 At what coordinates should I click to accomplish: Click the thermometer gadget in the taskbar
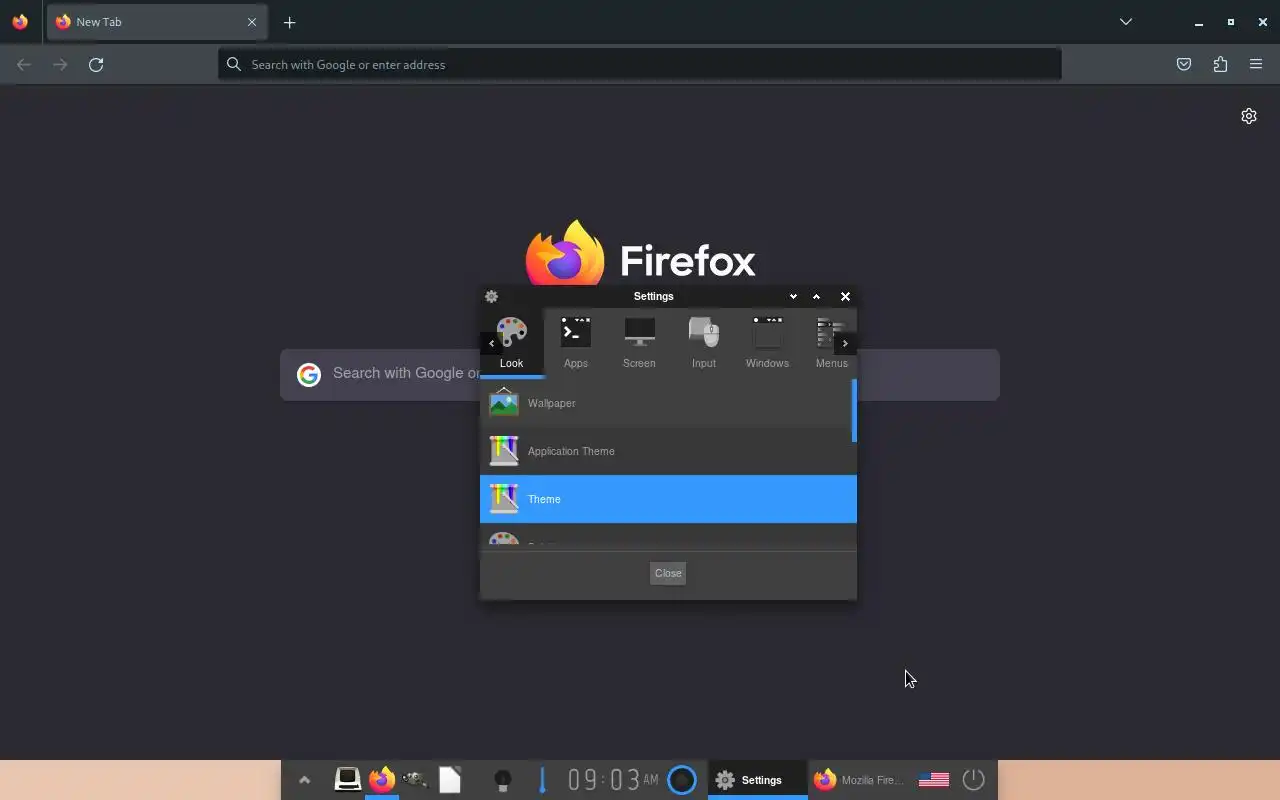pos(542,780)
